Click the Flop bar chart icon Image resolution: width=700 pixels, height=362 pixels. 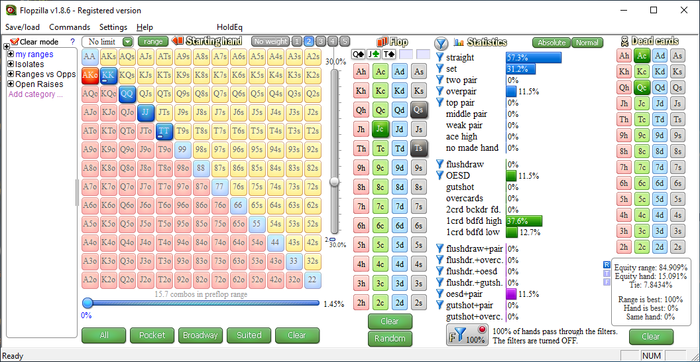[383, 42]
